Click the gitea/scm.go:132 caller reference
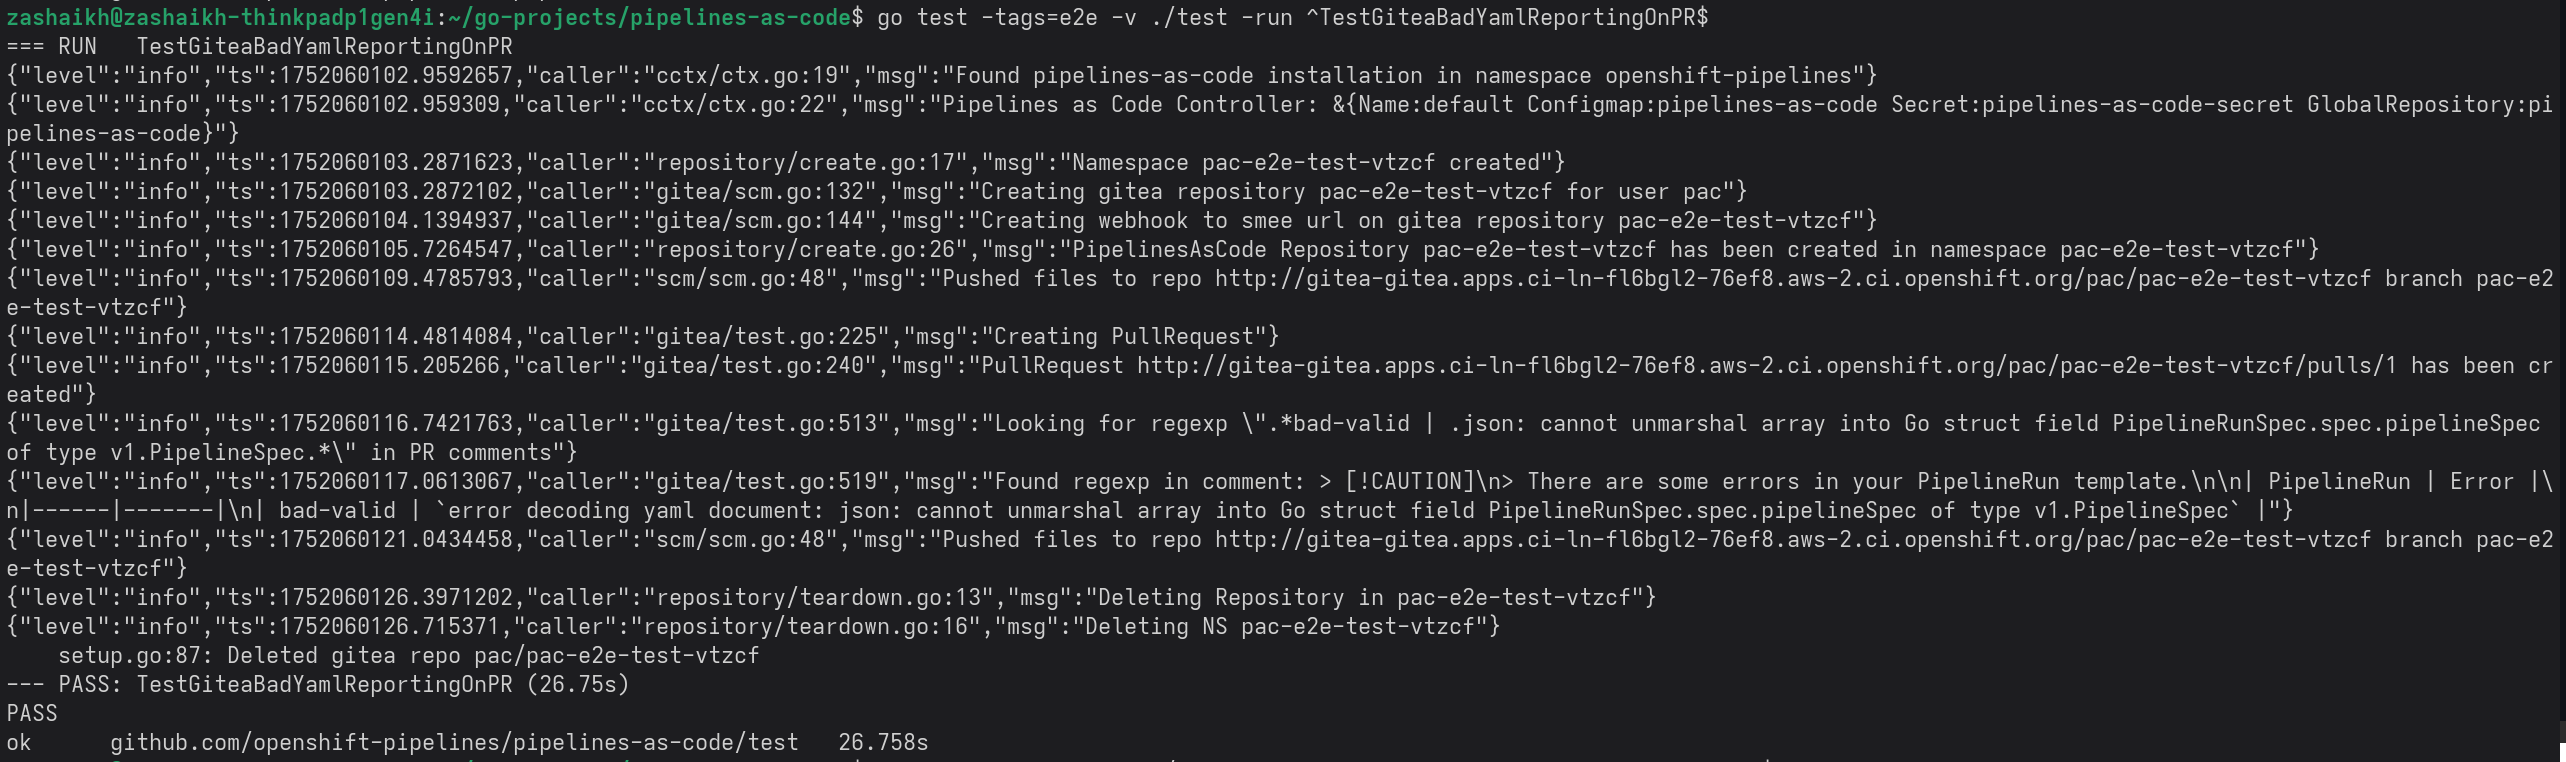Viewport: 2566px width, 762px height. pos(758,192)
